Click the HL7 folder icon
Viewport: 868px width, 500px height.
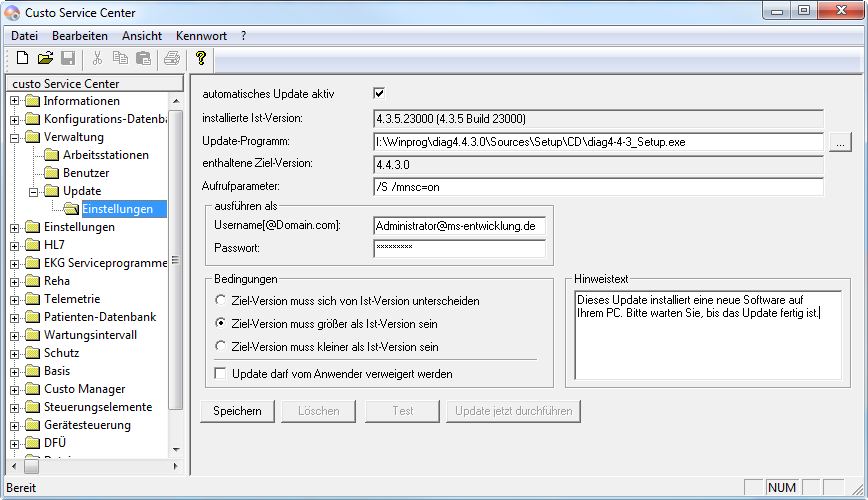coord(33,245)
